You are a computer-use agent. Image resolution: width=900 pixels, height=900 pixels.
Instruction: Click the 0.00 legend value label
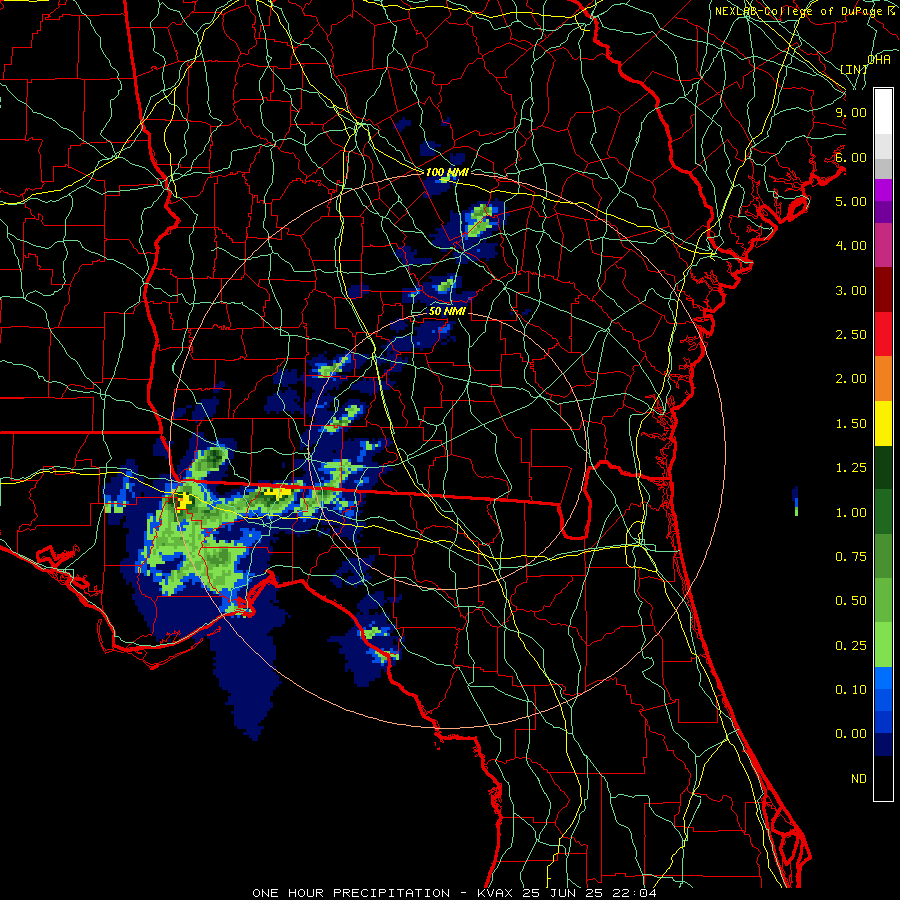pos(851,734)
